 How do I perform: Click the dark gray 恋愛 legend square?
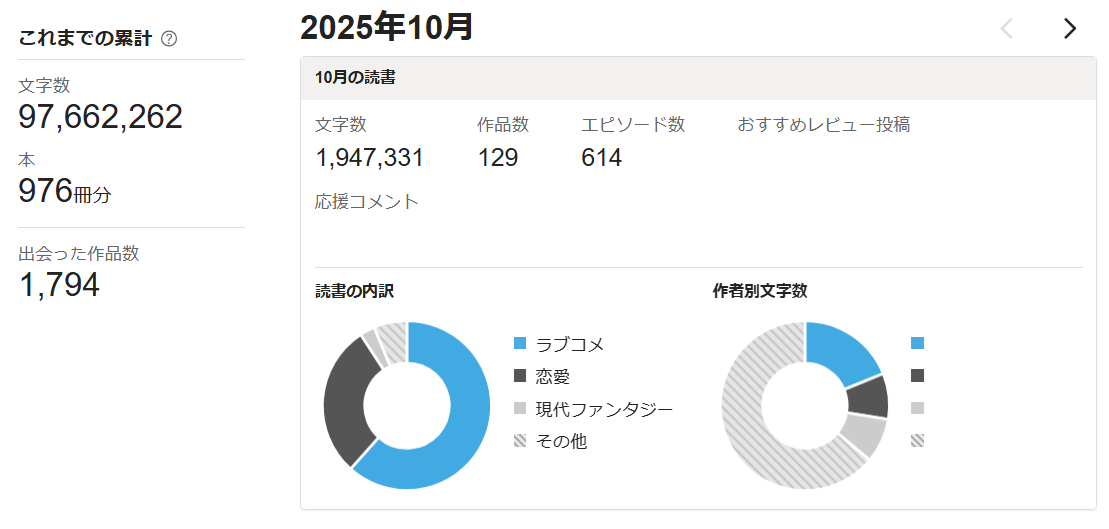pyautogui.click(x=520, y=376)
